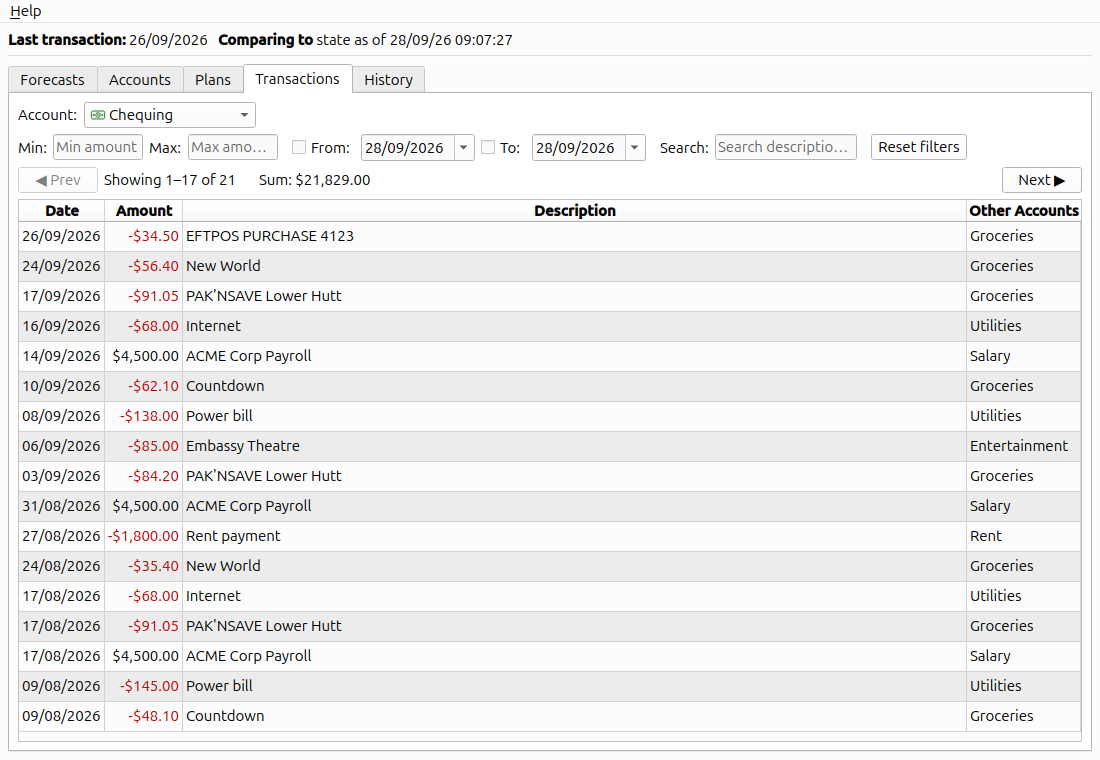Focus the Max amount field
Image resolution: width=1100 pixels, height=760 pixels.
pos(232,147)
